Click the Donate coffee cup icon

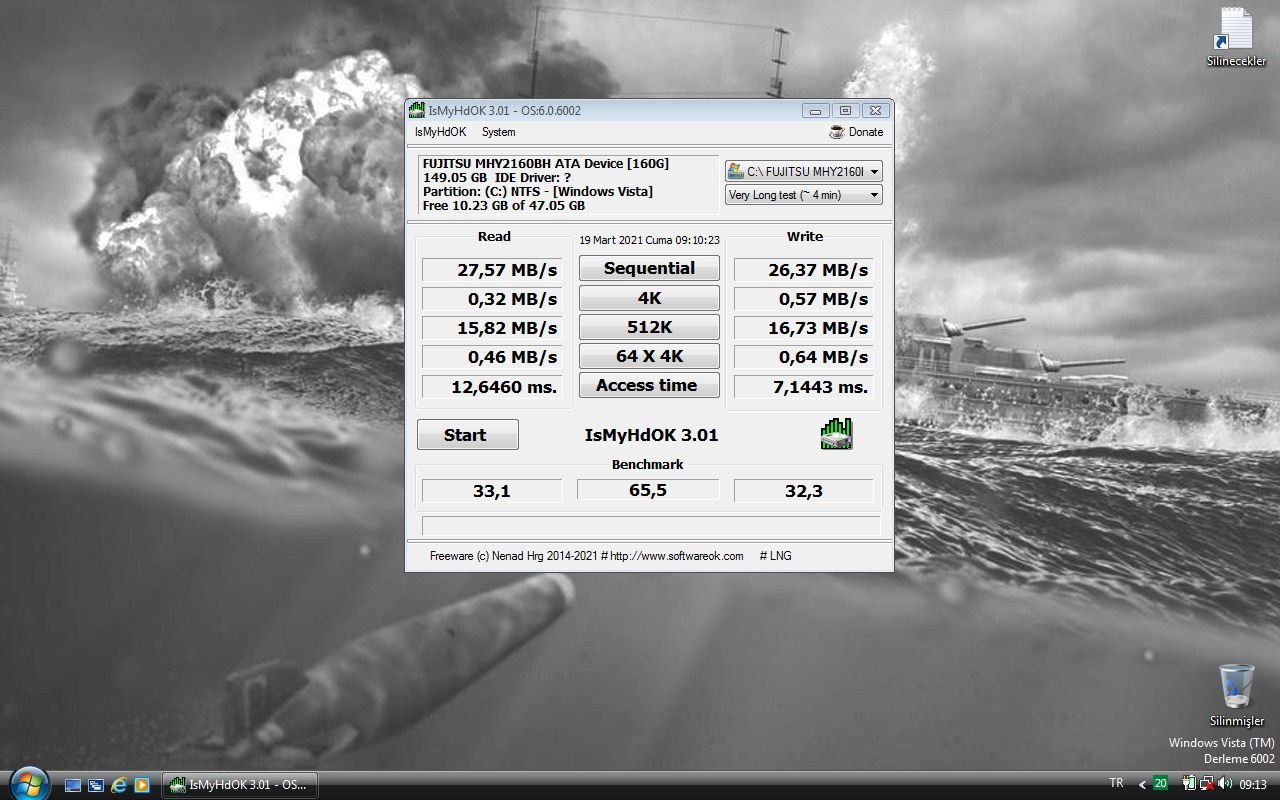[x=837, y=132]
